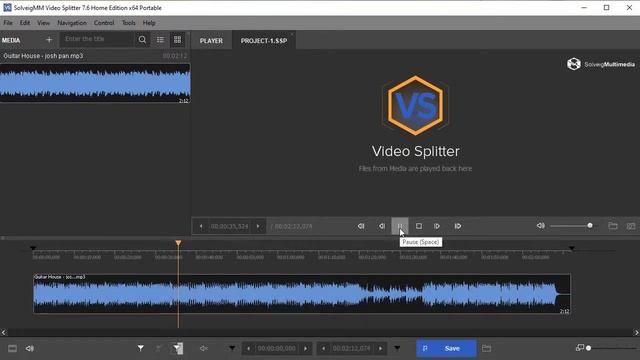Click the highlighted marker icon in the bottom toolbar
640x360 pixels.
coord(178,348)
